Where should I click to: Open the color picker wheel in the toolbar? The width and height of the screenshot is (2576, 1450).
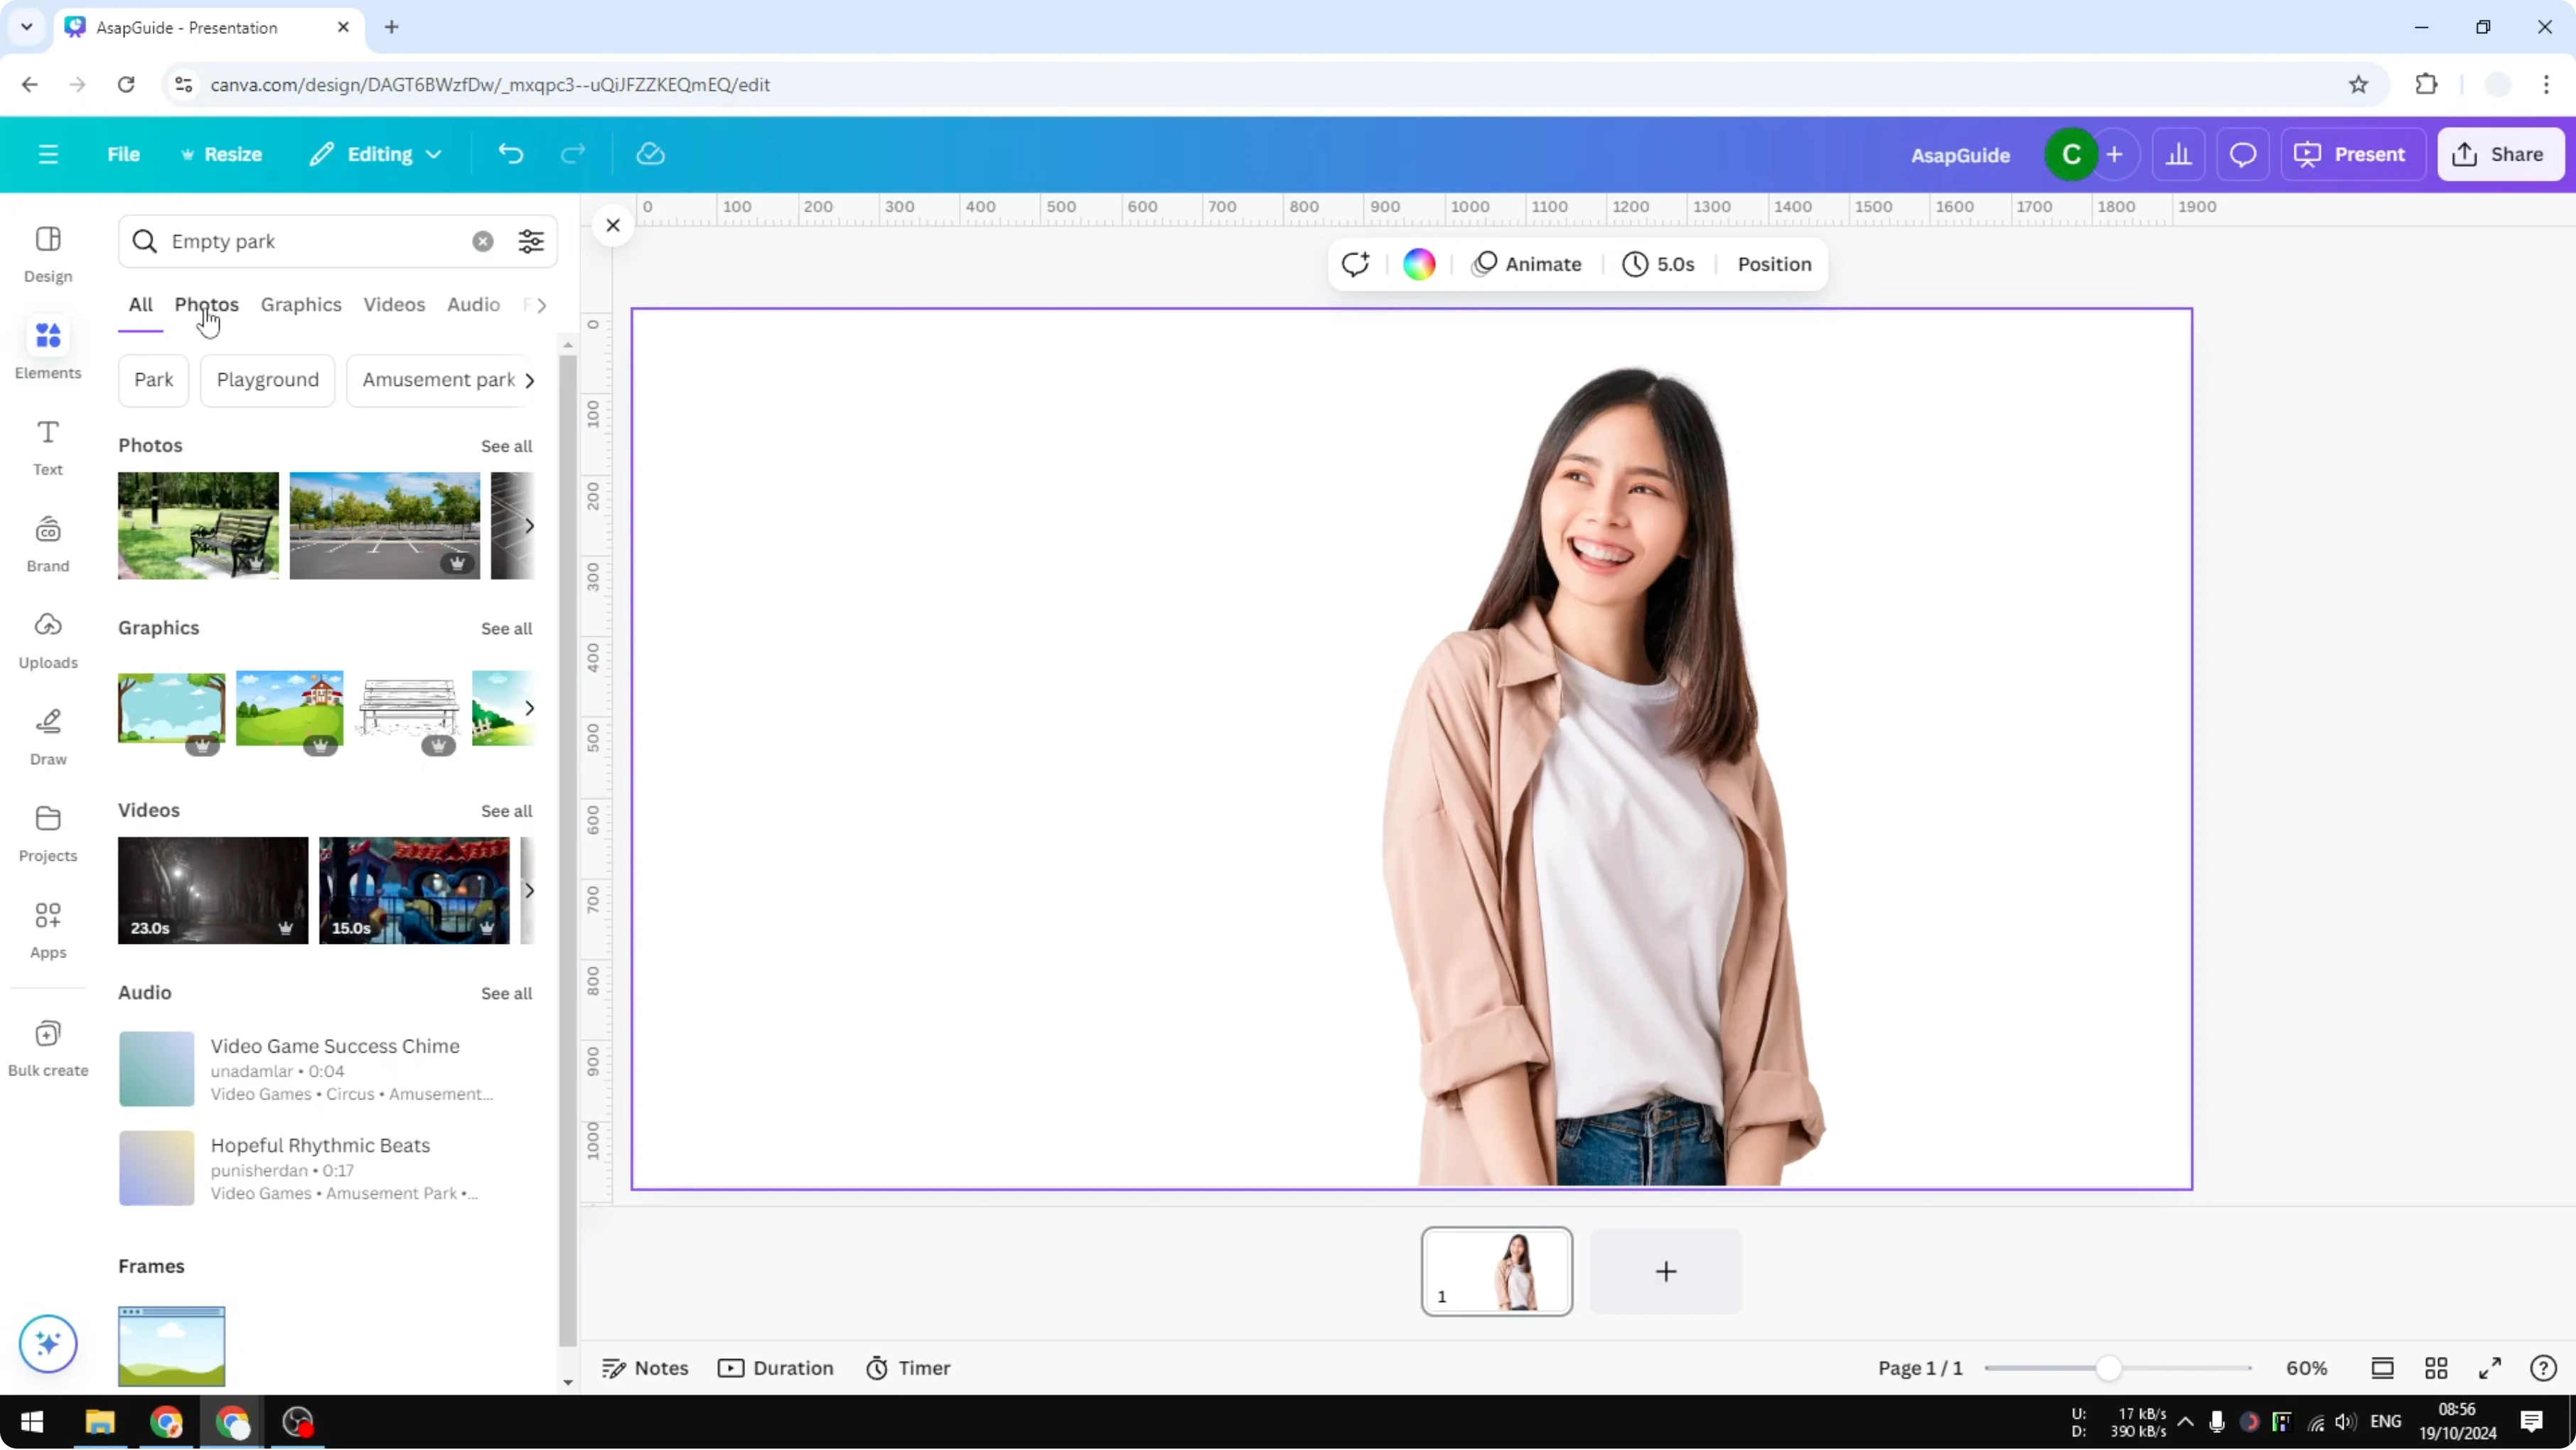pos(1419,263)
